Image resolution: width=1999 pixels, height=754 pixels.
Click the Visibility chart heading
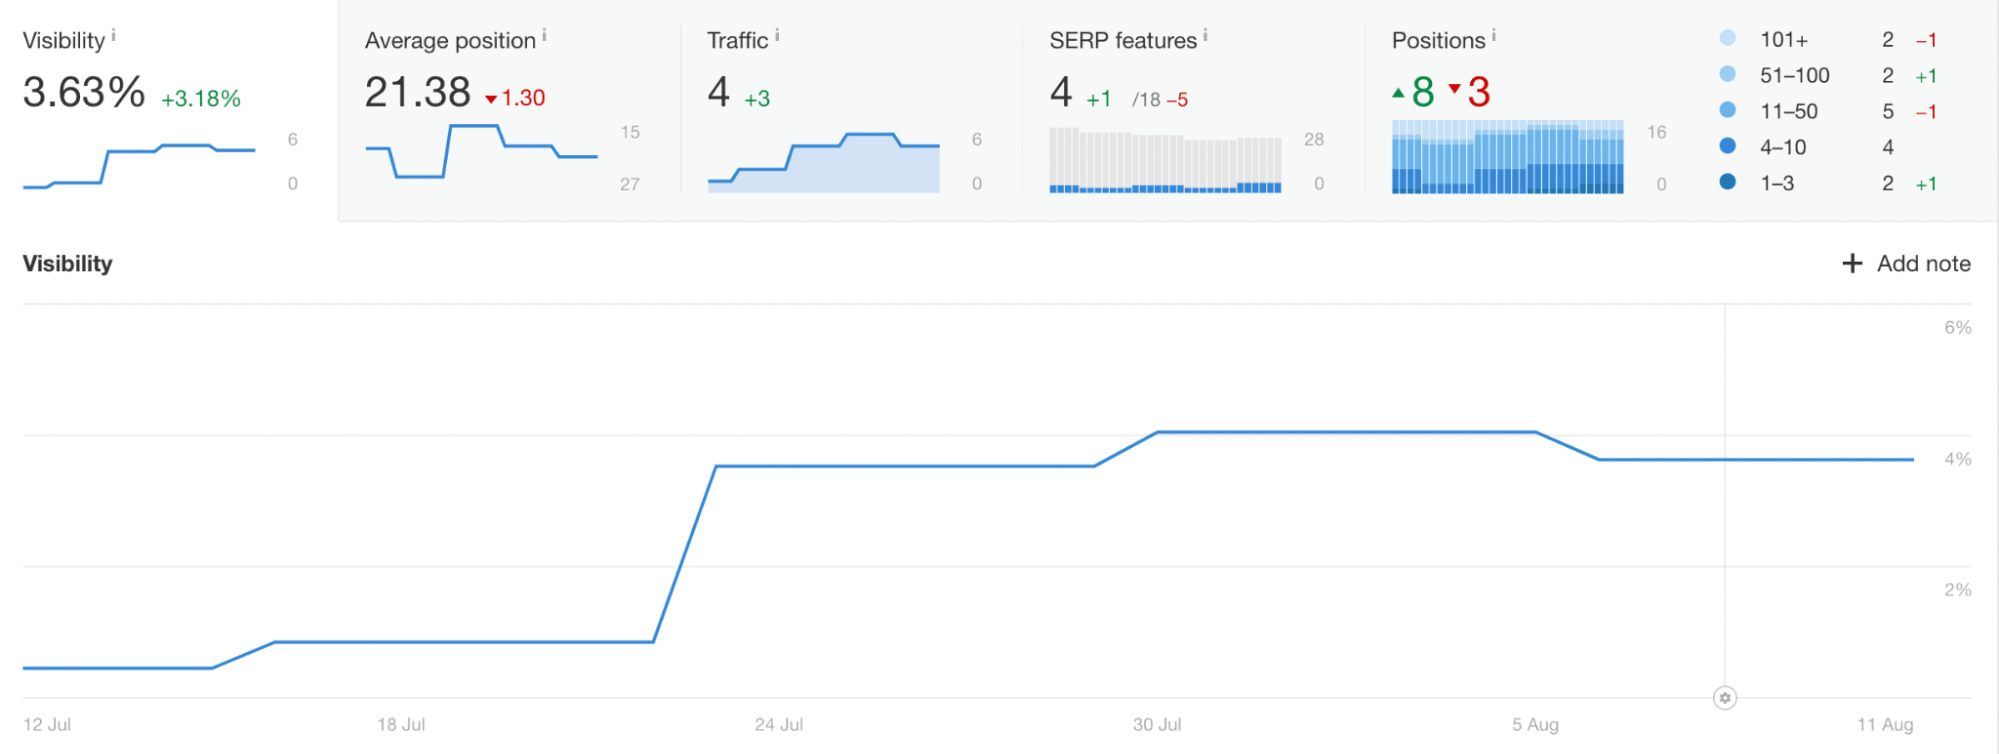point(68,263)
